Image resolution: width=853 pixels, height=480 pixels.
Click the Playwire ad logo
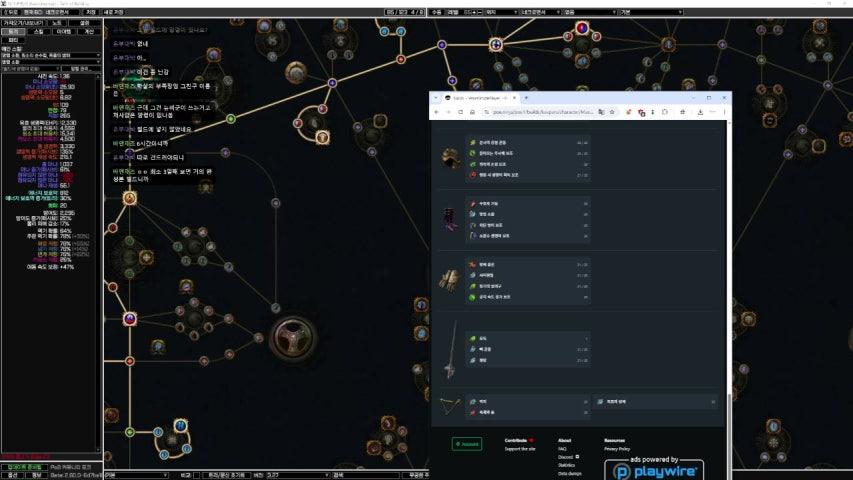tap(654, 470)
